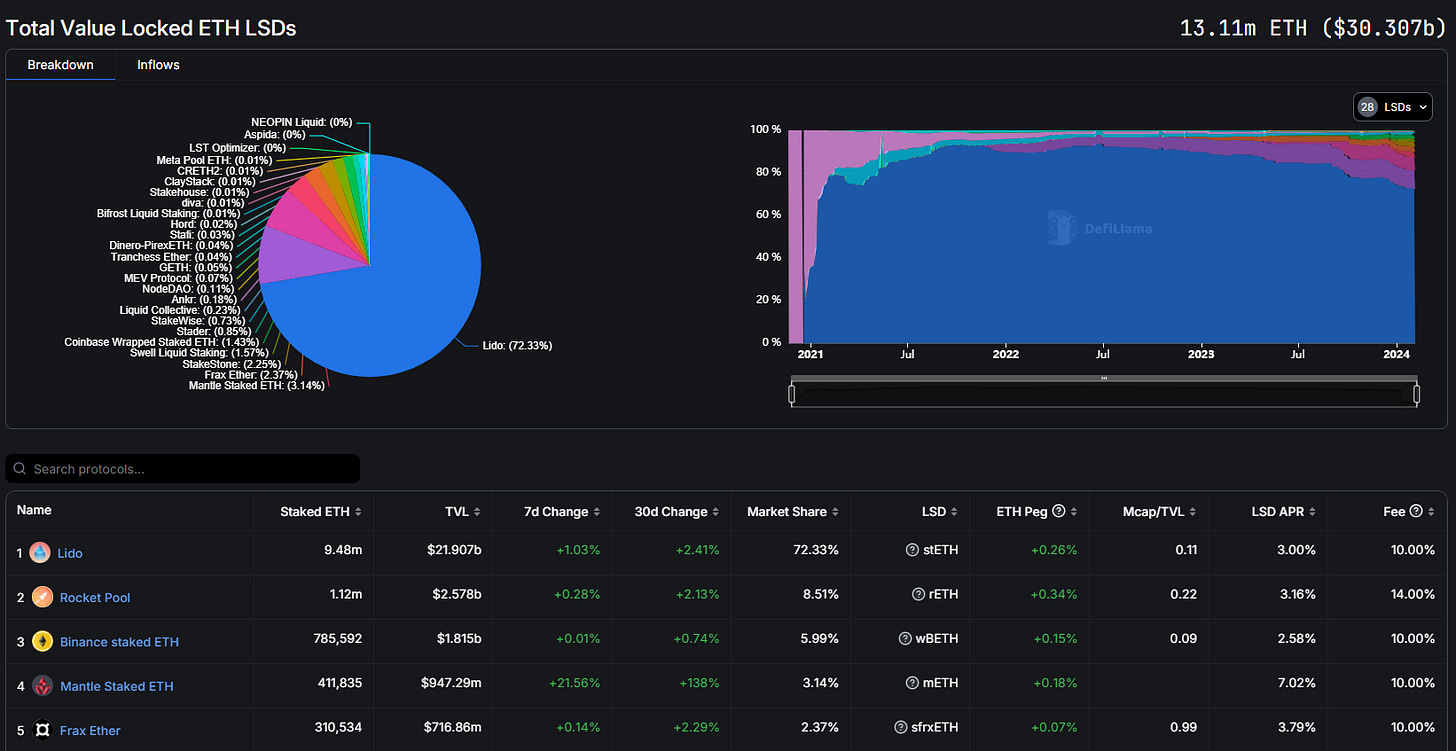
Task: Click the Mantle Staked ETH logo icon
Action: [42, 686]
